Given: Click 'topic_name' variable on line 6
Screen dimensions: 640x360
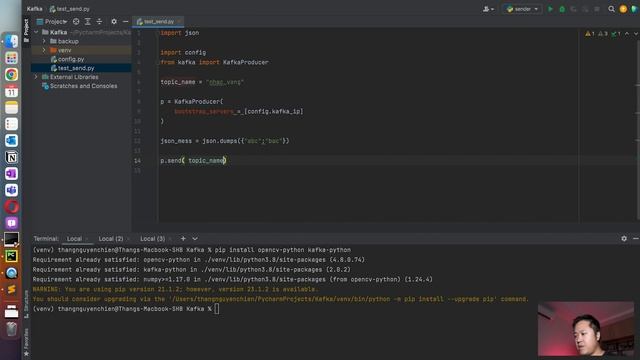Looking at the screenshot, I should click(178, 82).
